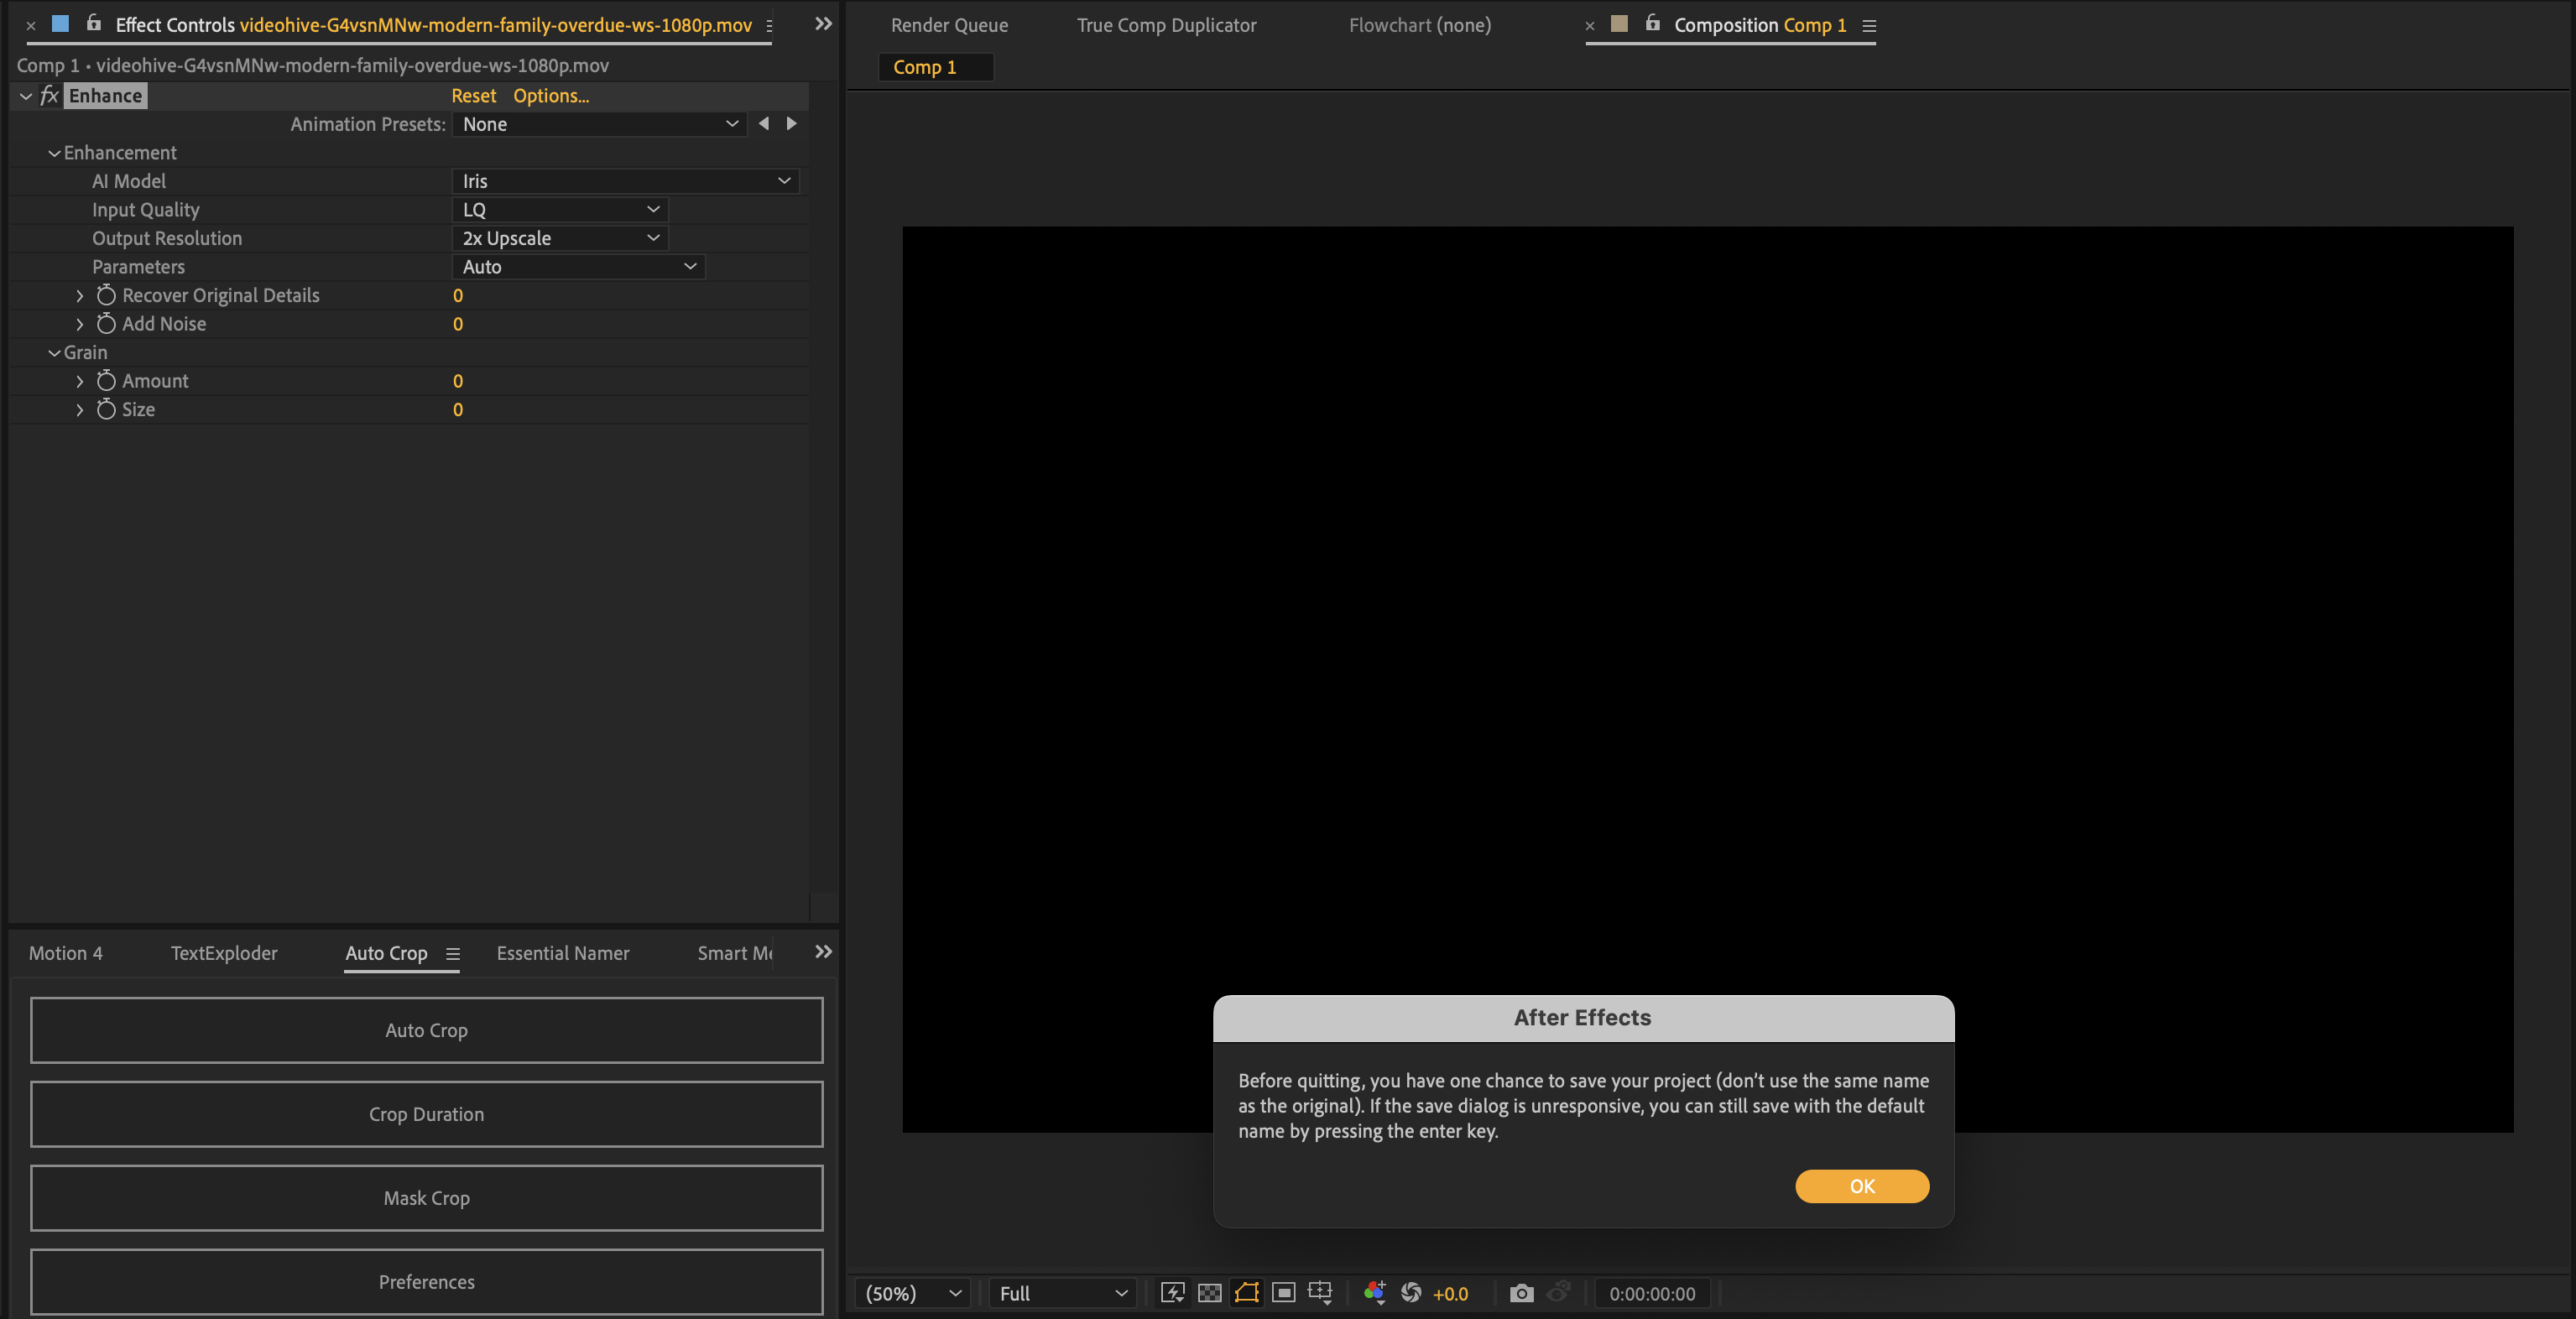
Task: Click the stopwatch for Recover Original Details
Action: coord(106,295)
